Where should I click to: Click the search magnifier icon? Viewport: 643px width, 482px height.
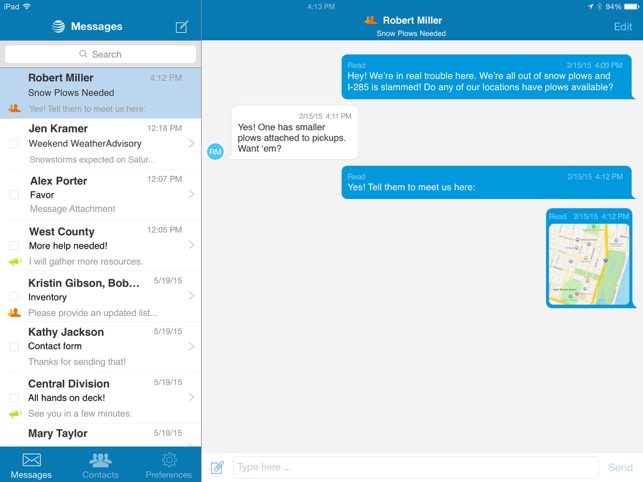coord(83,54)
